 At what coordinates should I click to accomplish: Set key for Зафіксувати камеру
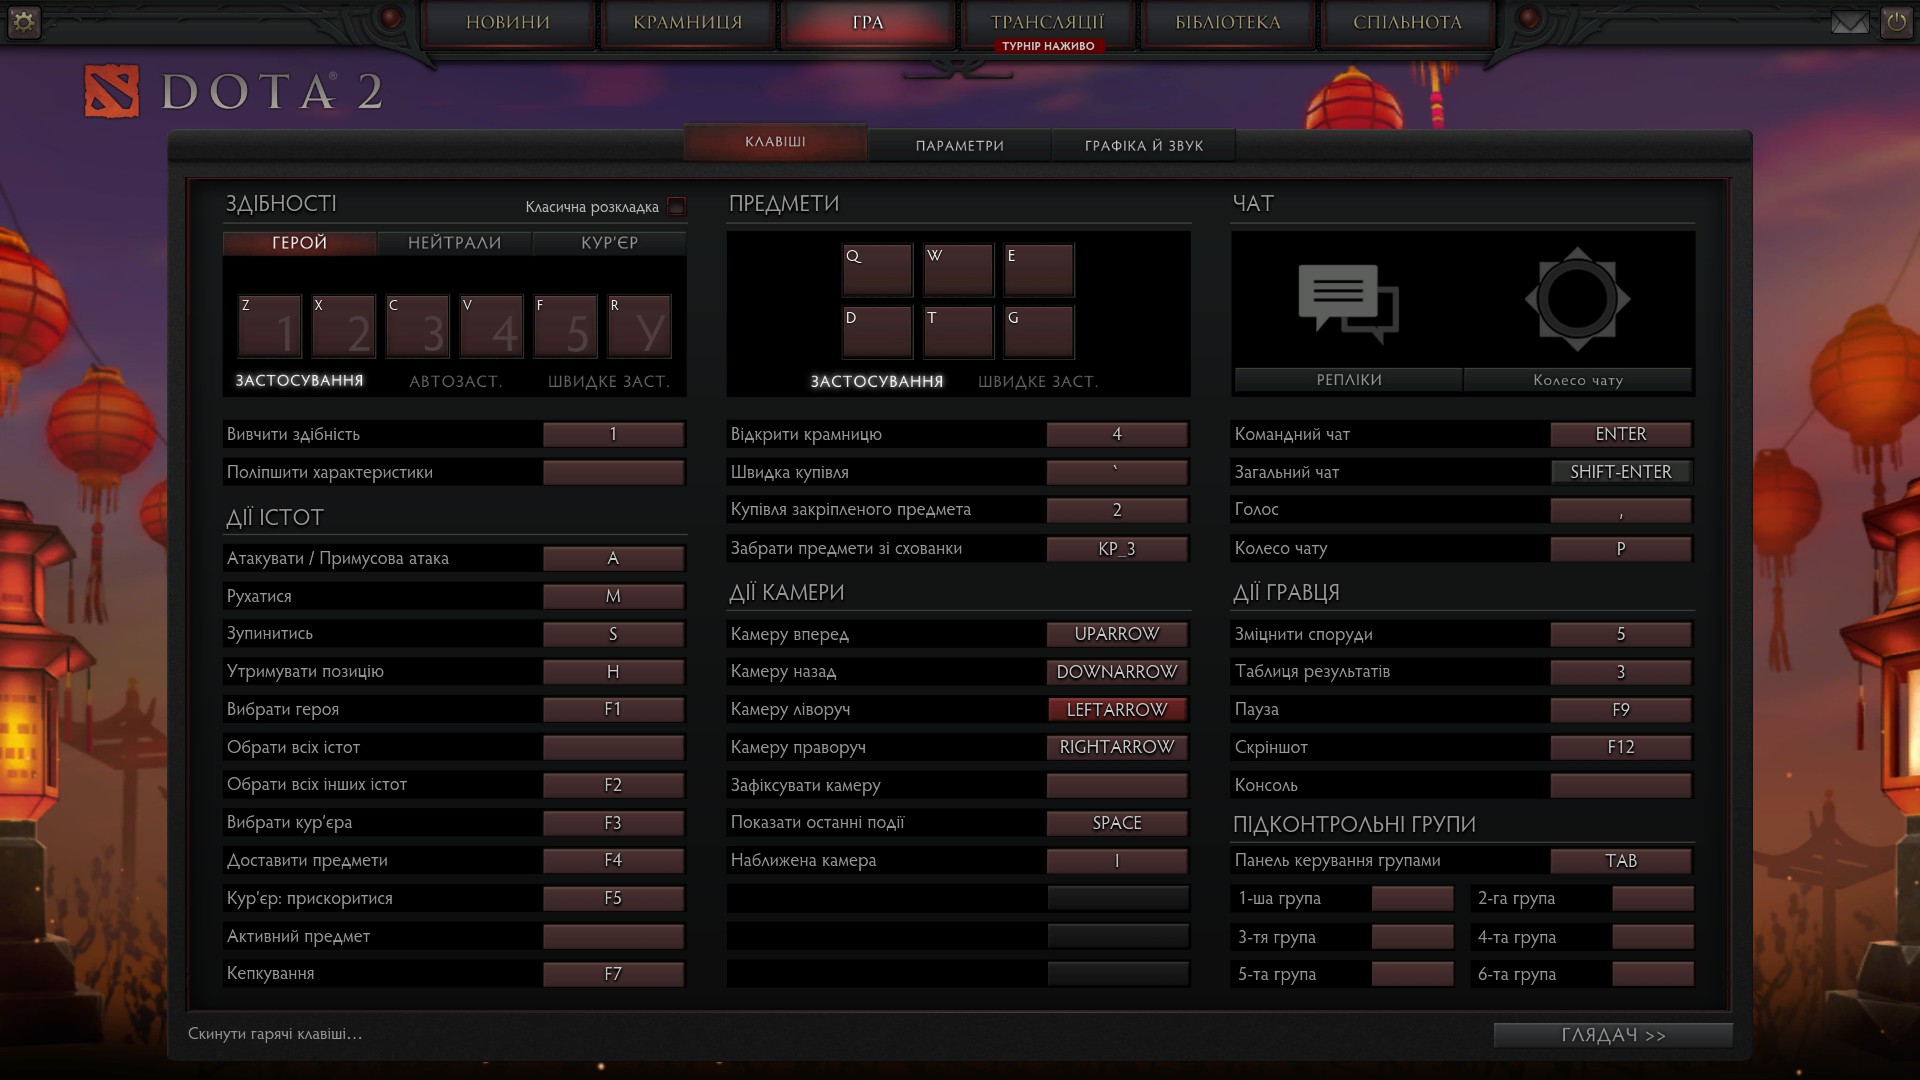pyautogui.click(x=1117, y=785)
